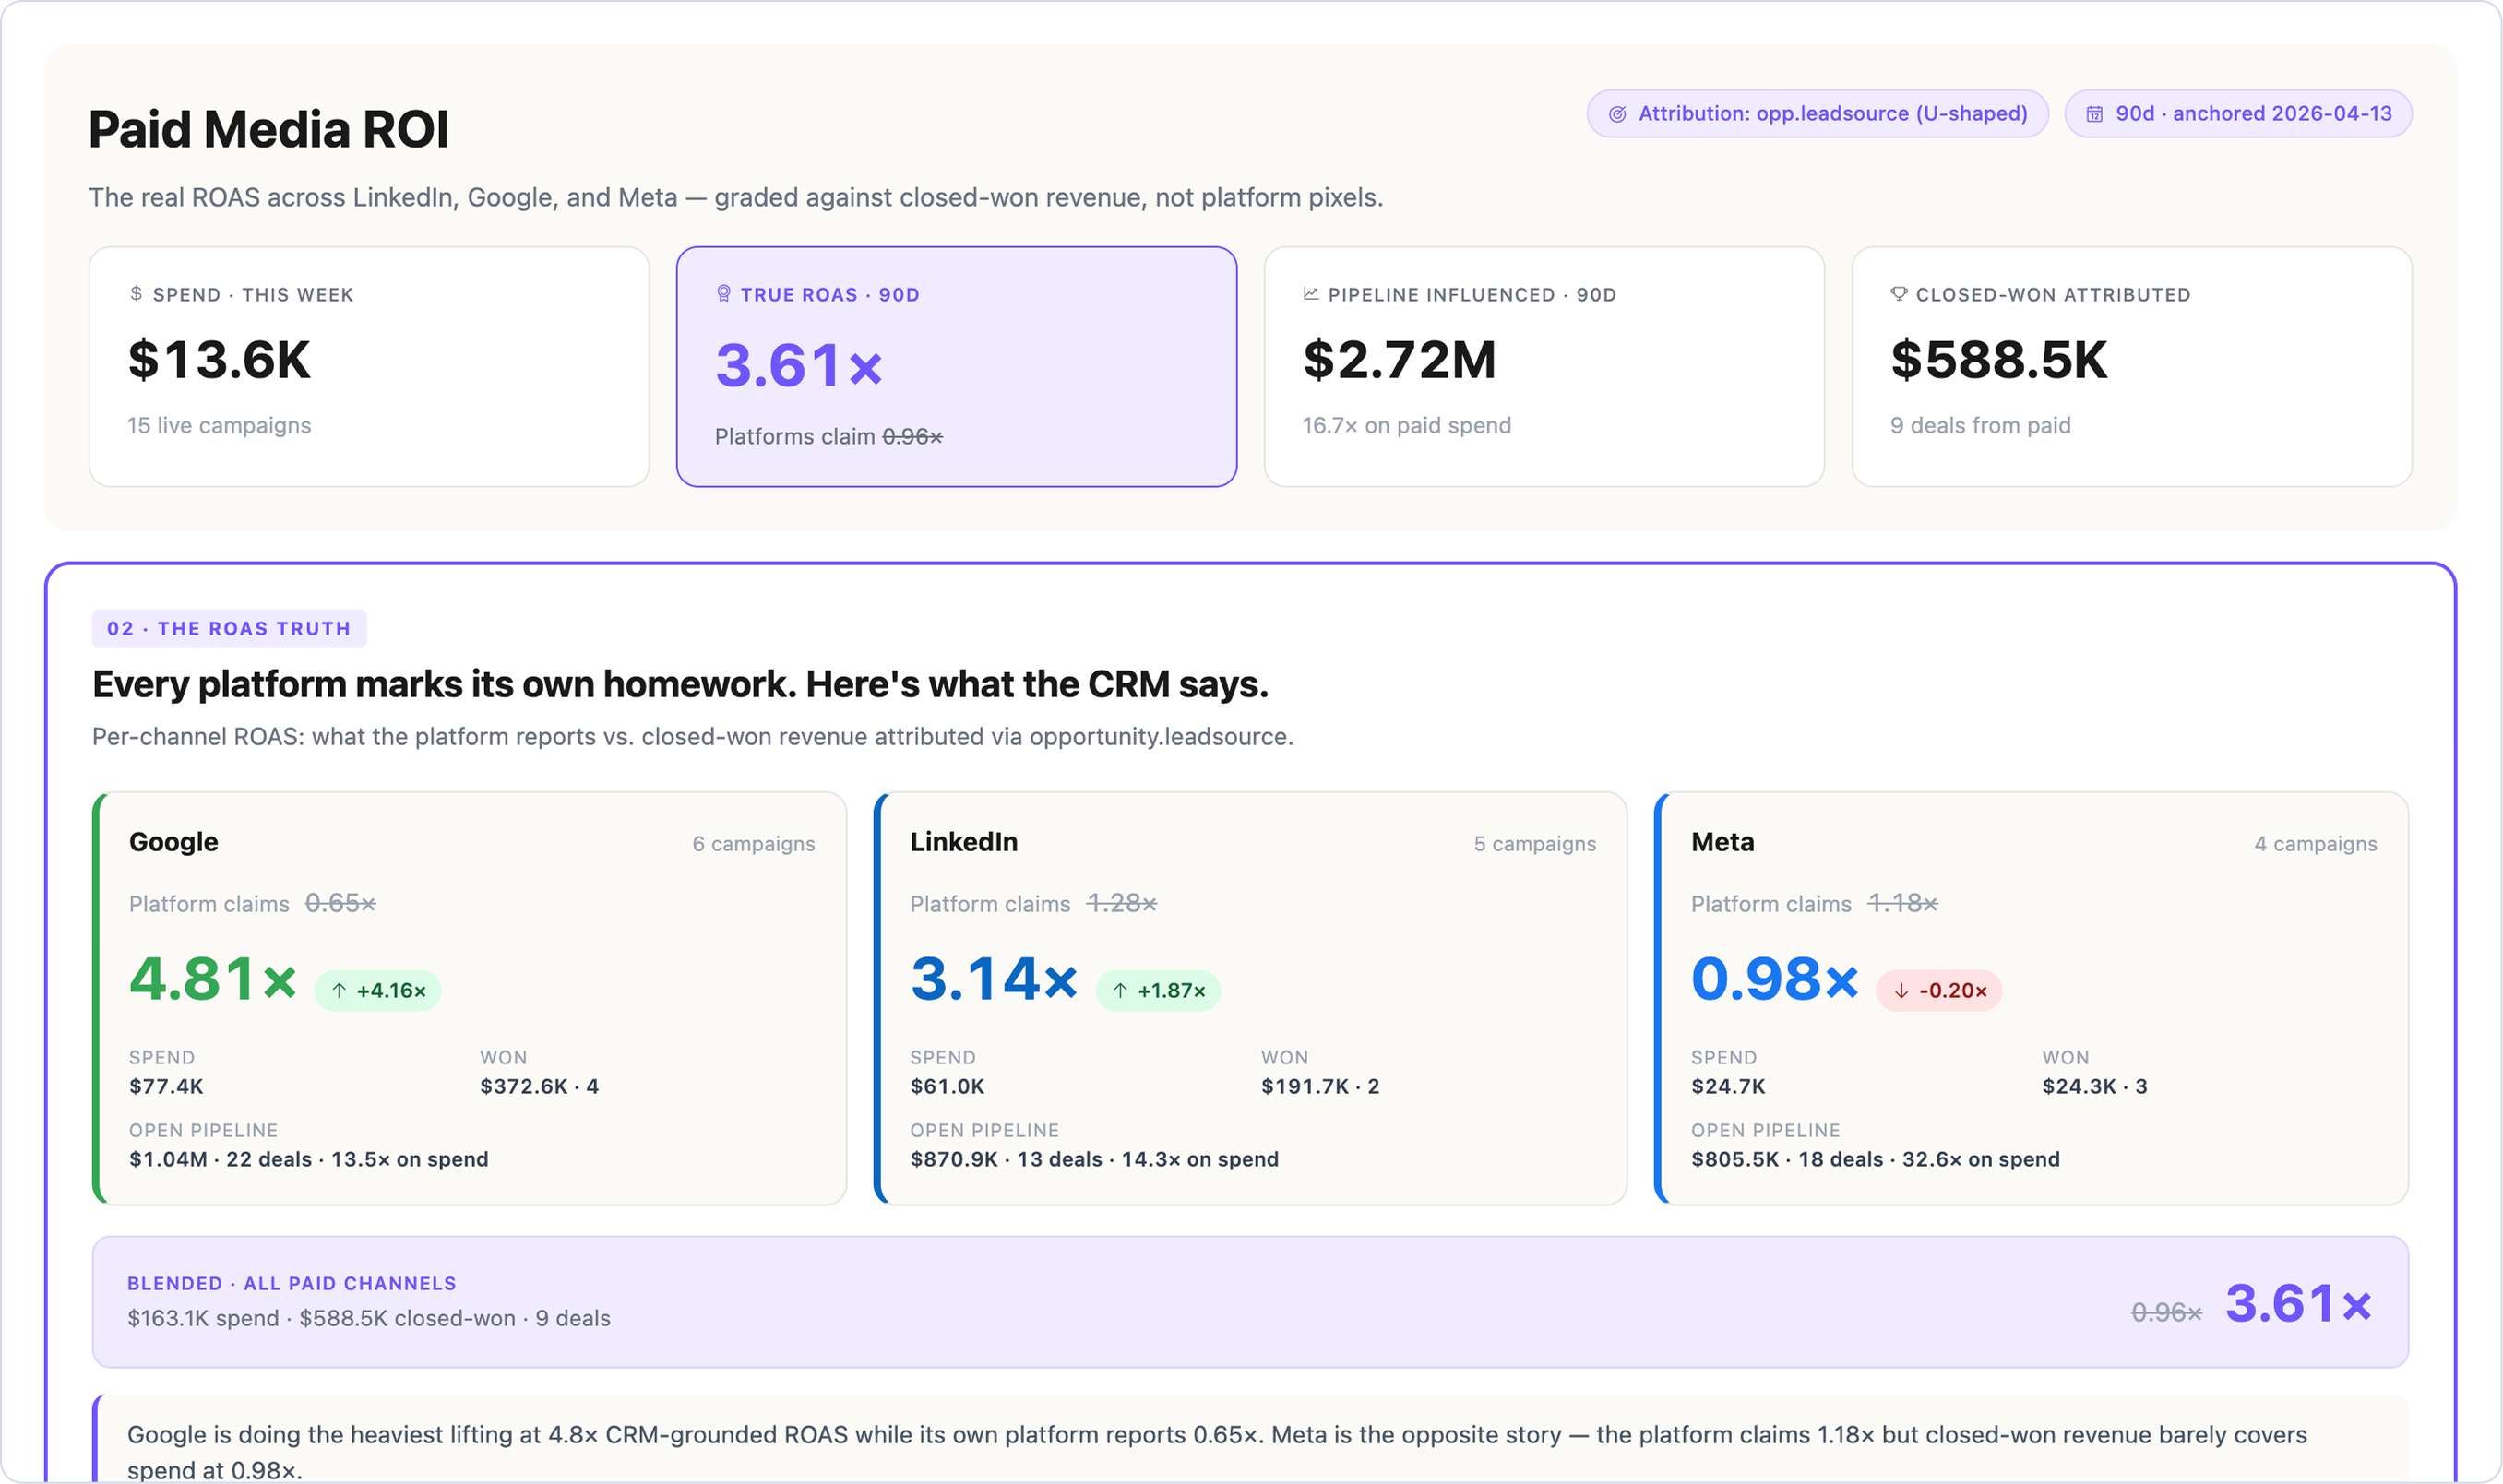The height and width of the screenshot is (1484, 2503).
Task: Click the 02 · THE ROAS TRUTH tag
Action: 229,629
